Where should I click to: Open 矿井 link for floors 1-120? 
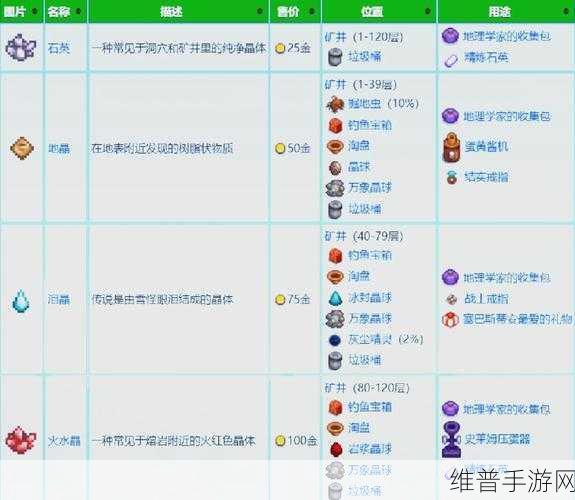pyautogui.click(x=336, y=37)
